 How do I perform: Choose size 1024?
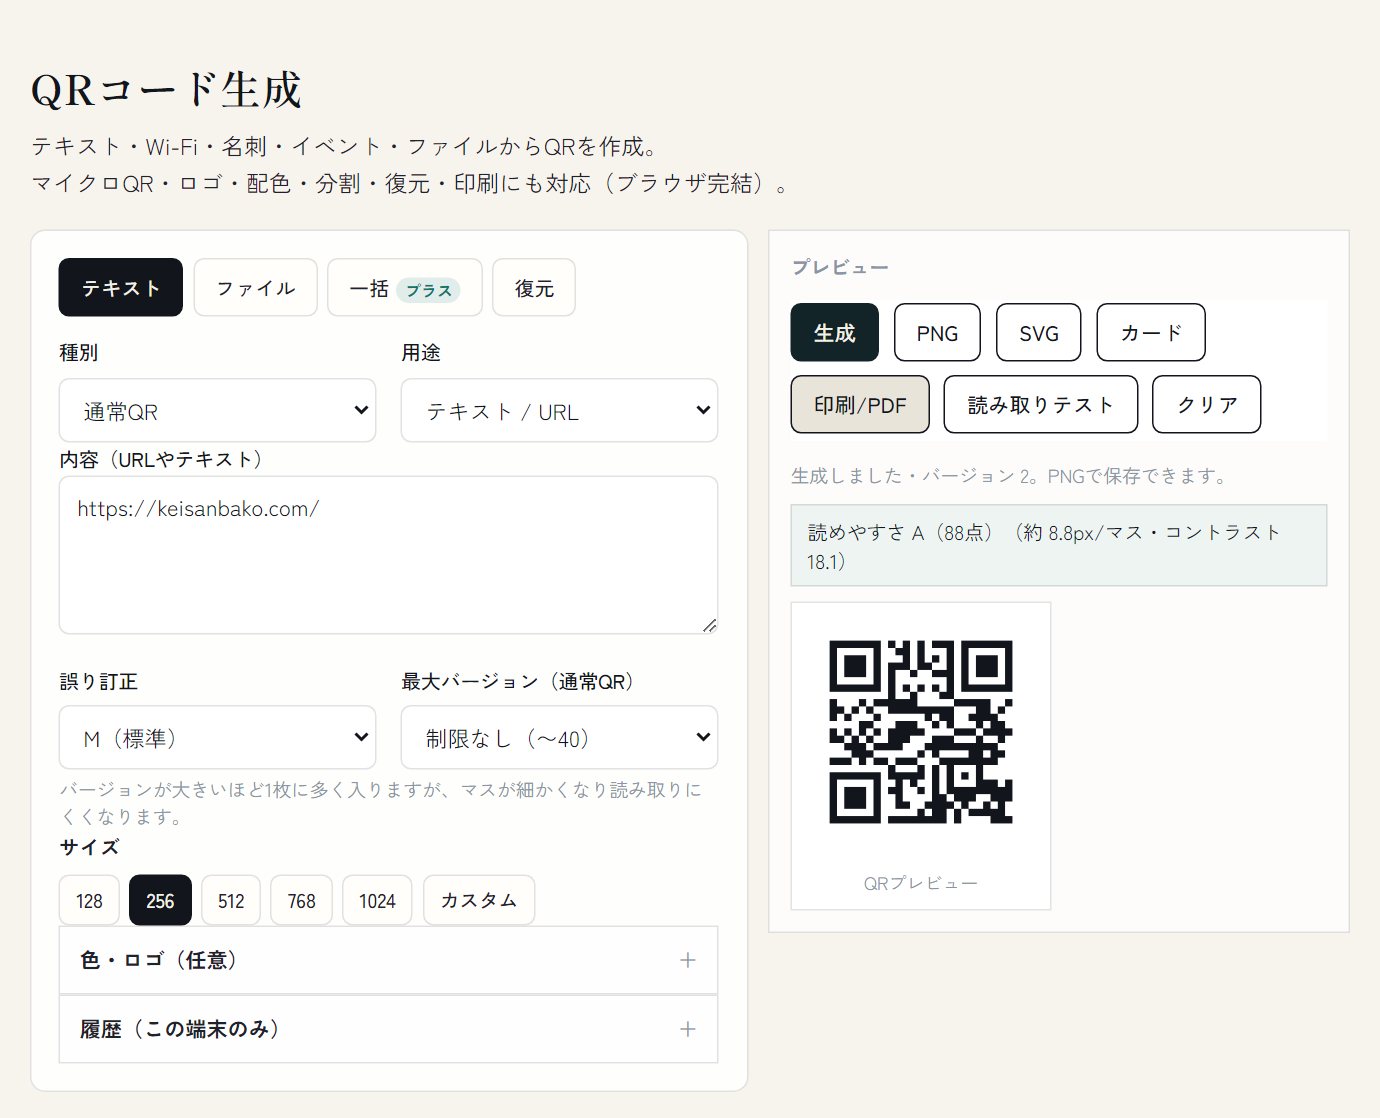pos(378,901)
